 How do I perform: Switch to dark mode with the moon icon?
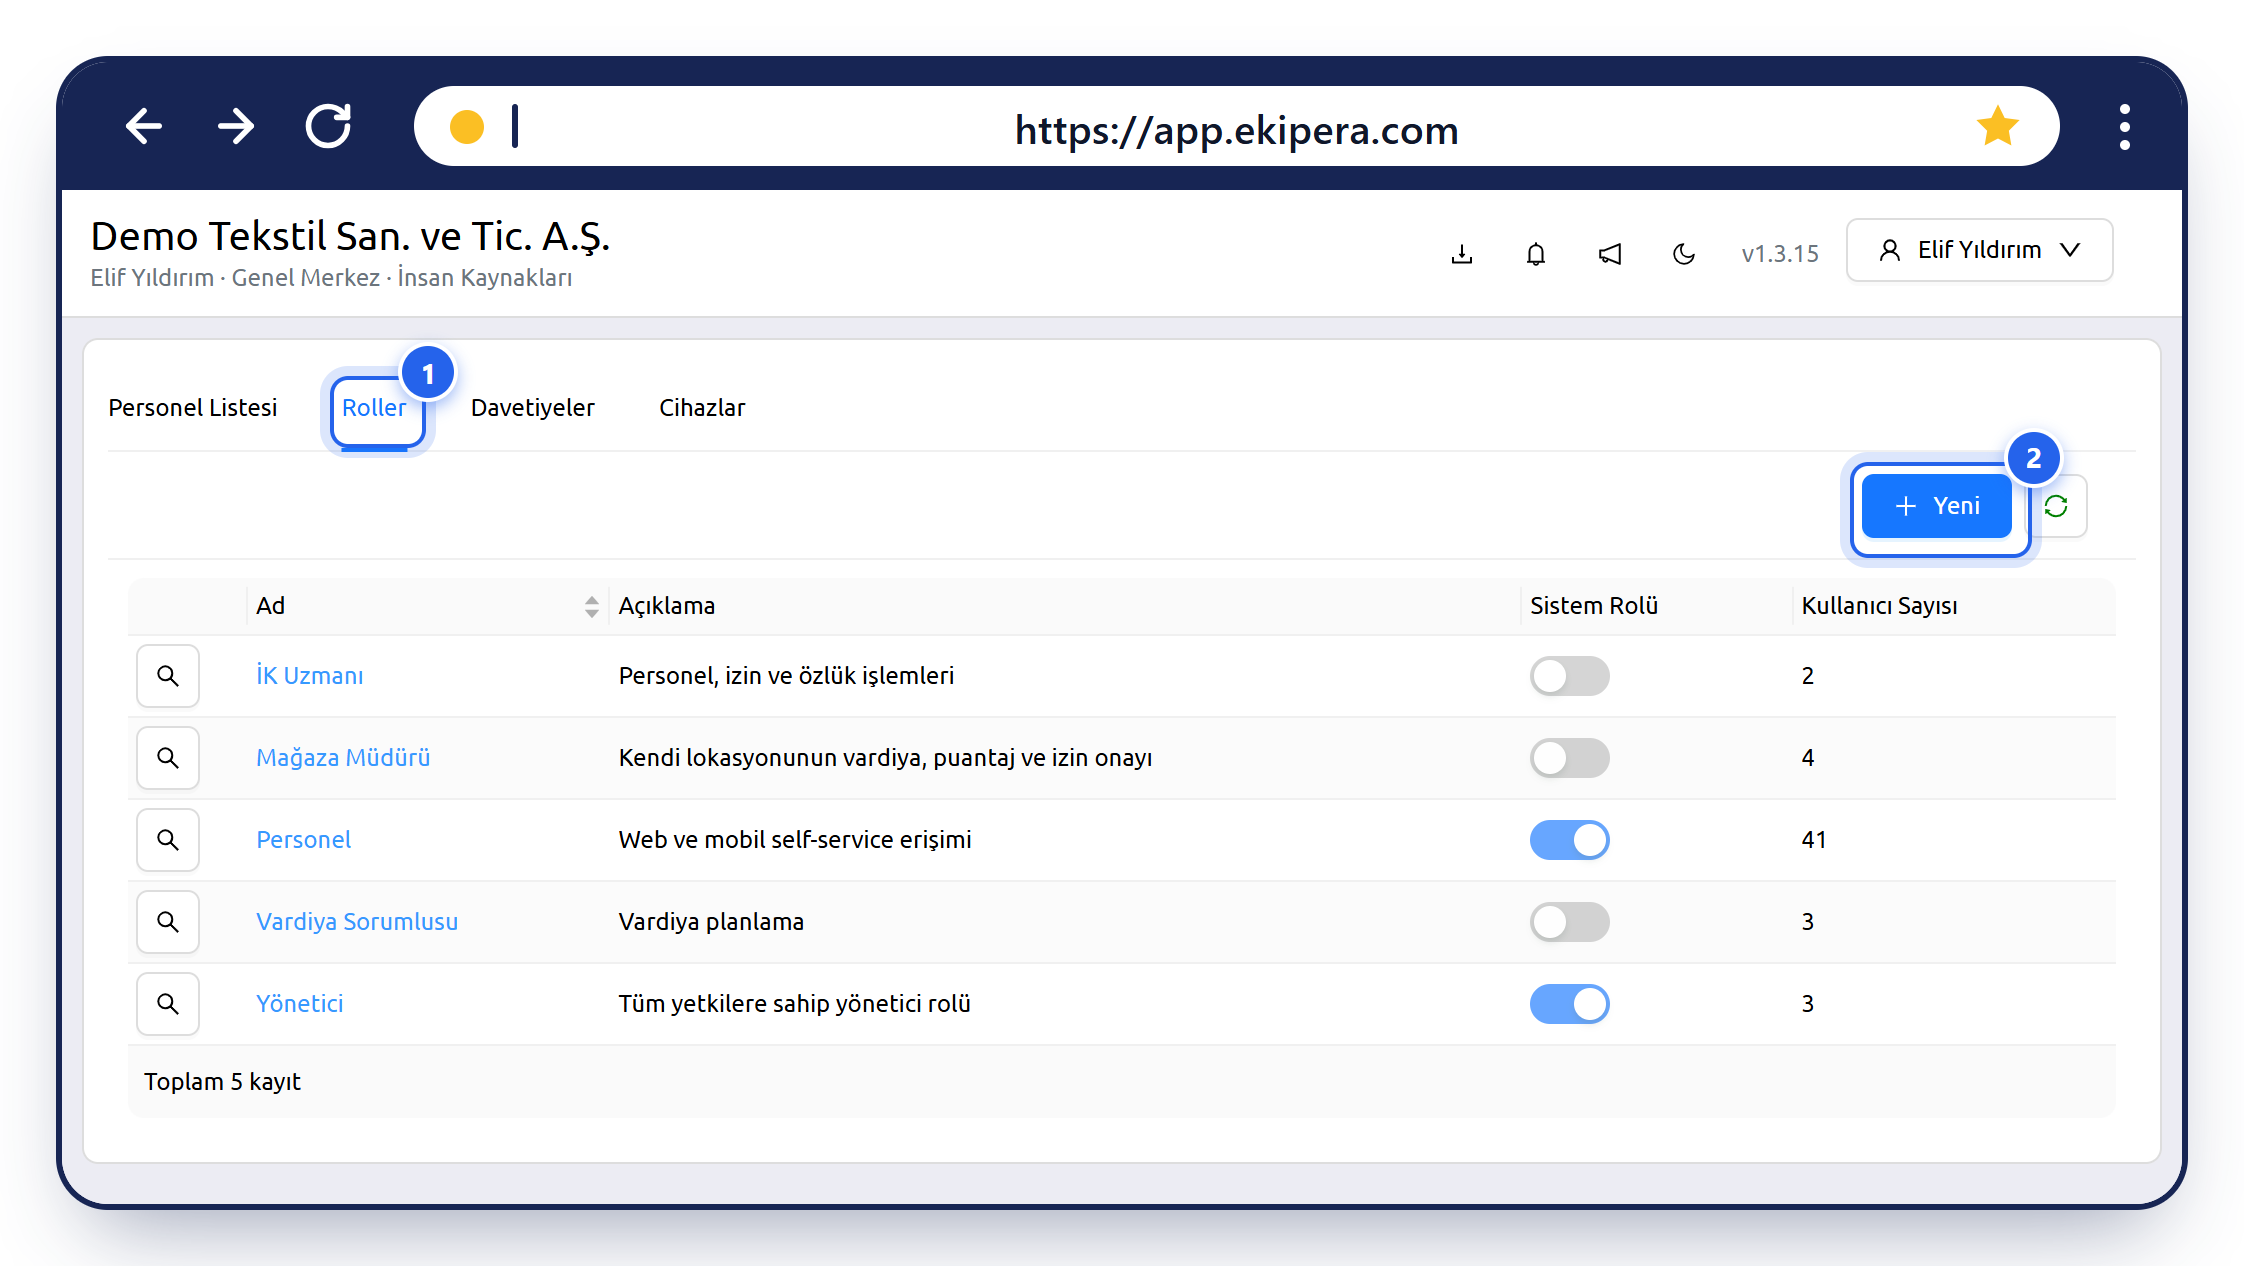(1684, 254)
